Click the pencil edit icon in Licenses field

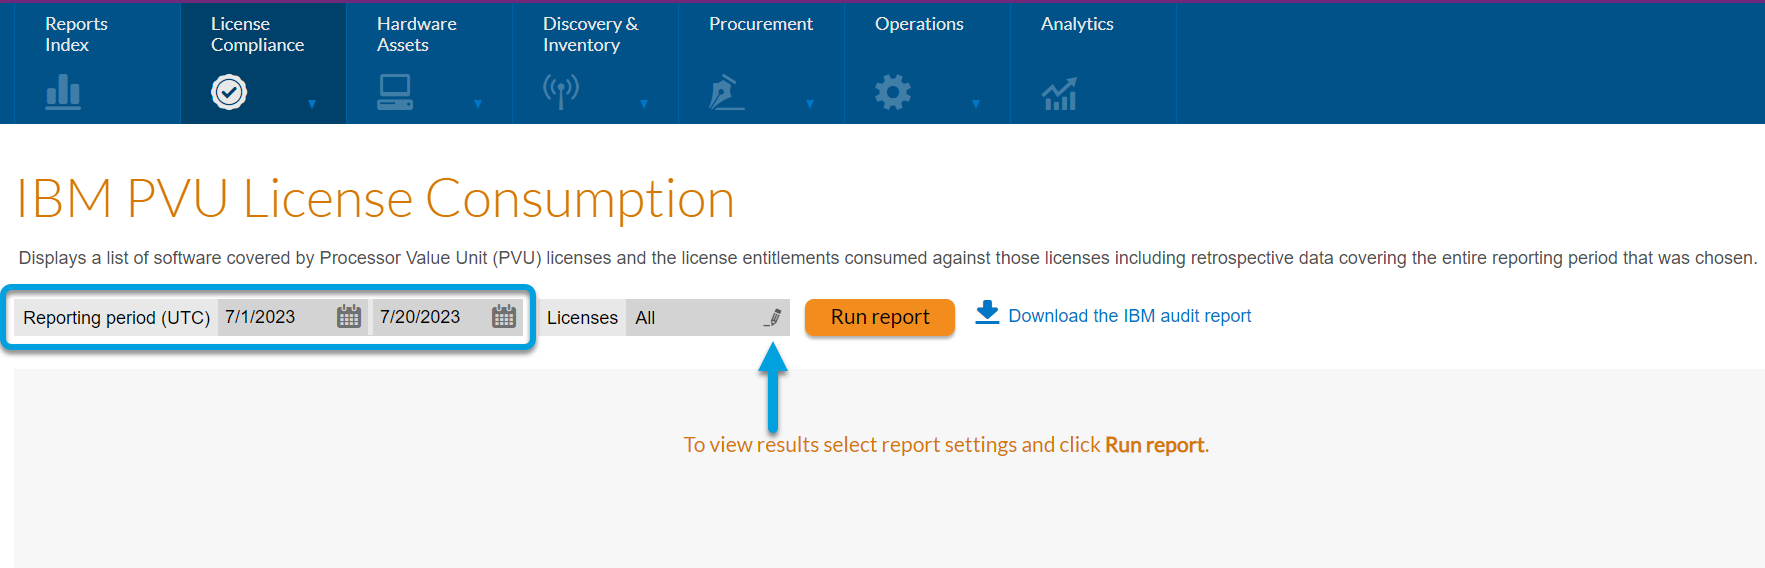(x=773, y=318)
